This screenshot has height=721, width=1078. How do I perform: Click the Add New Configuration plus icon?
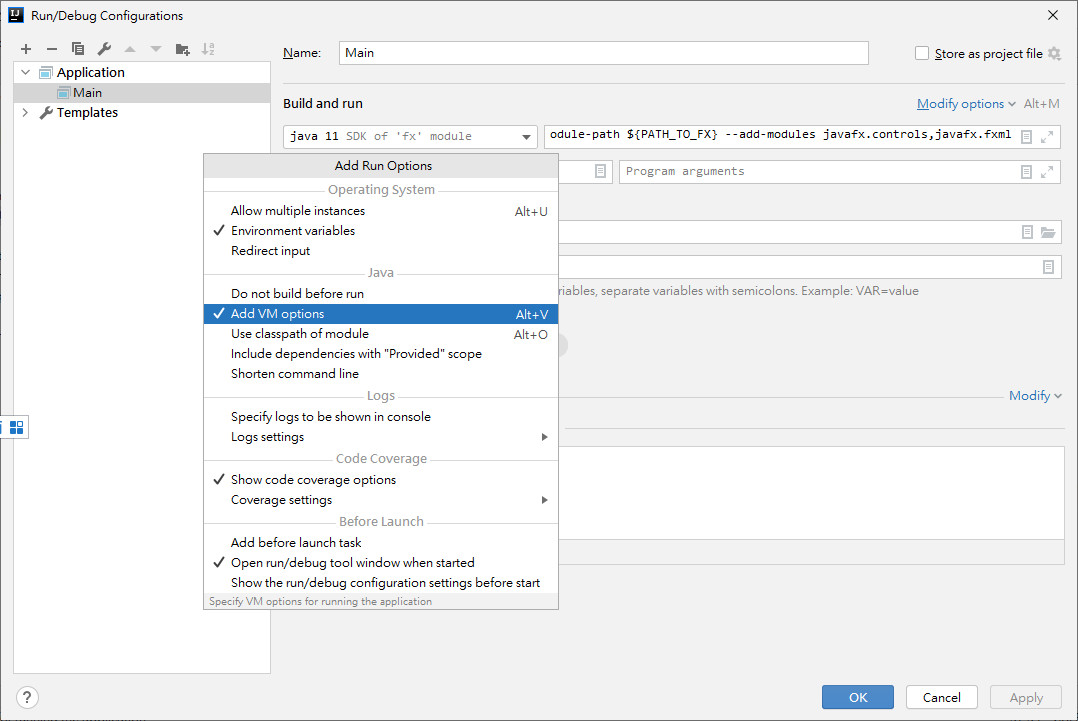[26, 49]
